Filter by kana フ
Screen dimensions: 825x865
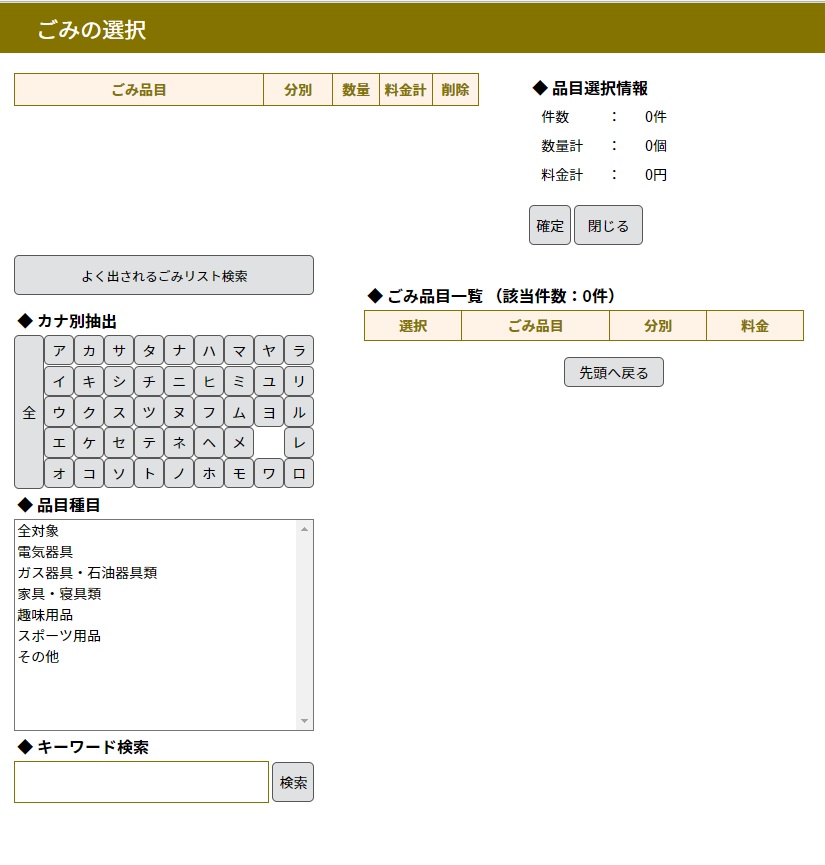(x=209, y=412)
